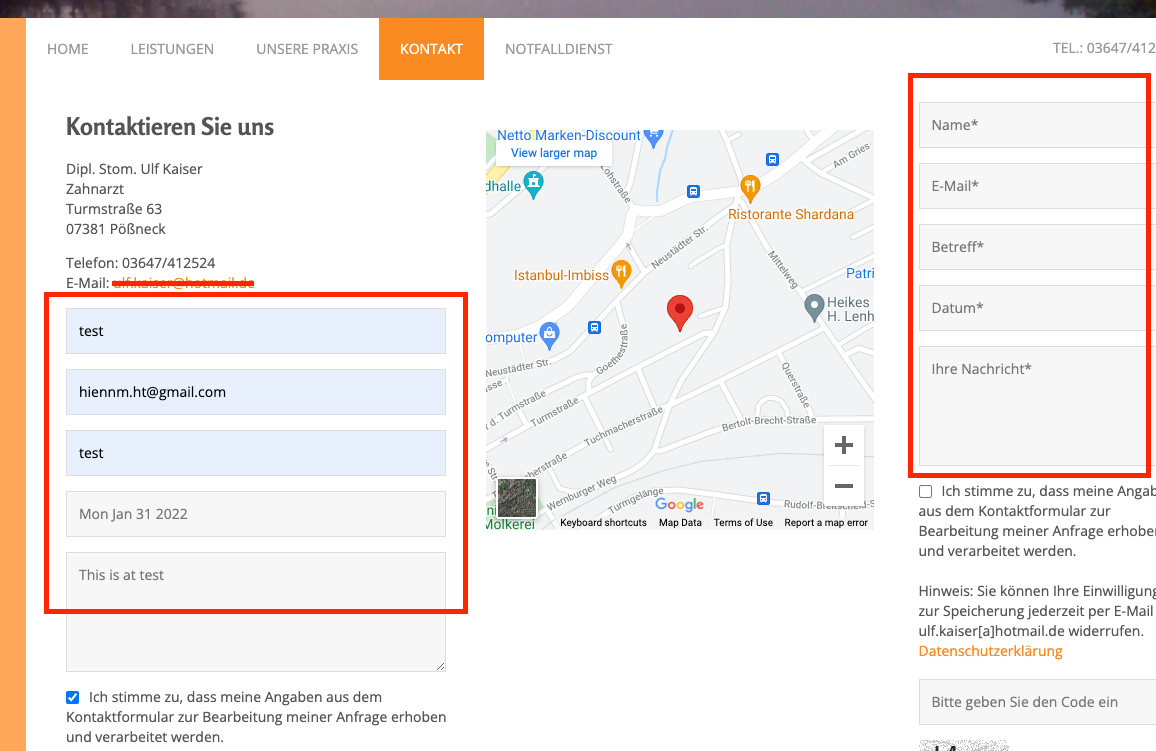Screen dimensions: 1156x751
Task: Click the red location pin on map
Action: pos(680,311)
